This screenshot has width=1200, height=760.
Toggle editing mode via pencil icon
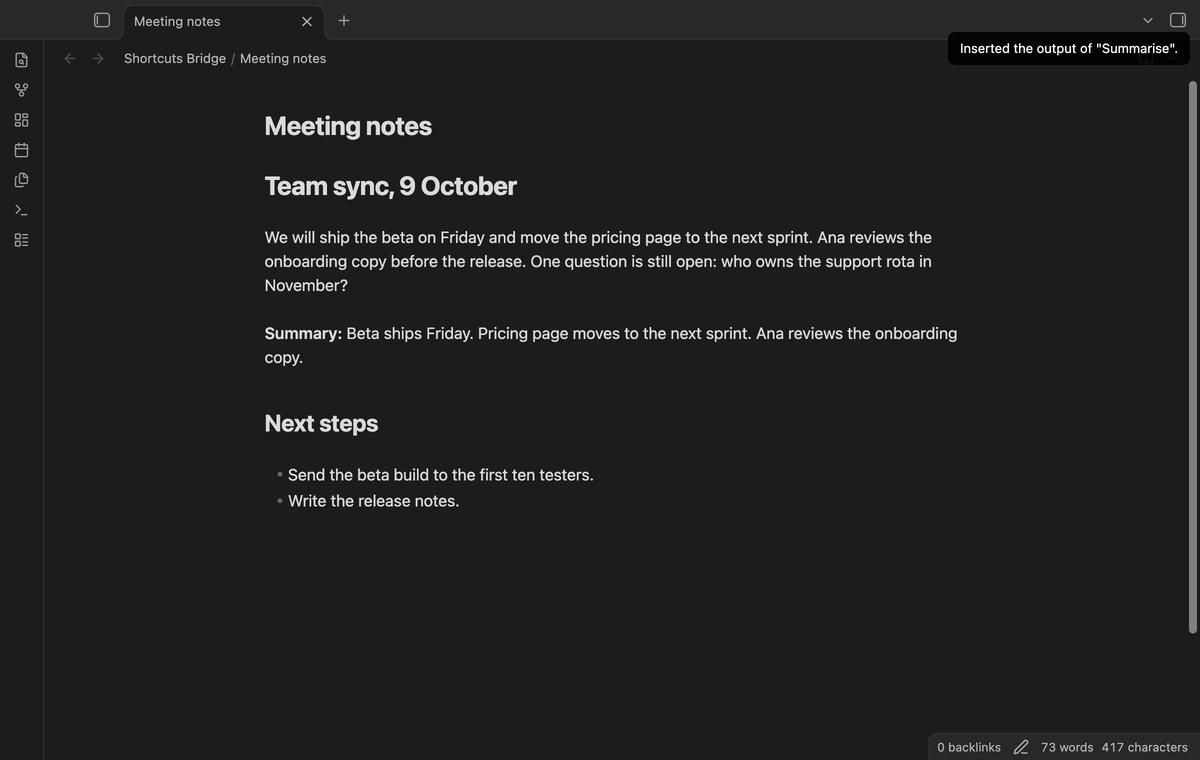coord(1021,747)
